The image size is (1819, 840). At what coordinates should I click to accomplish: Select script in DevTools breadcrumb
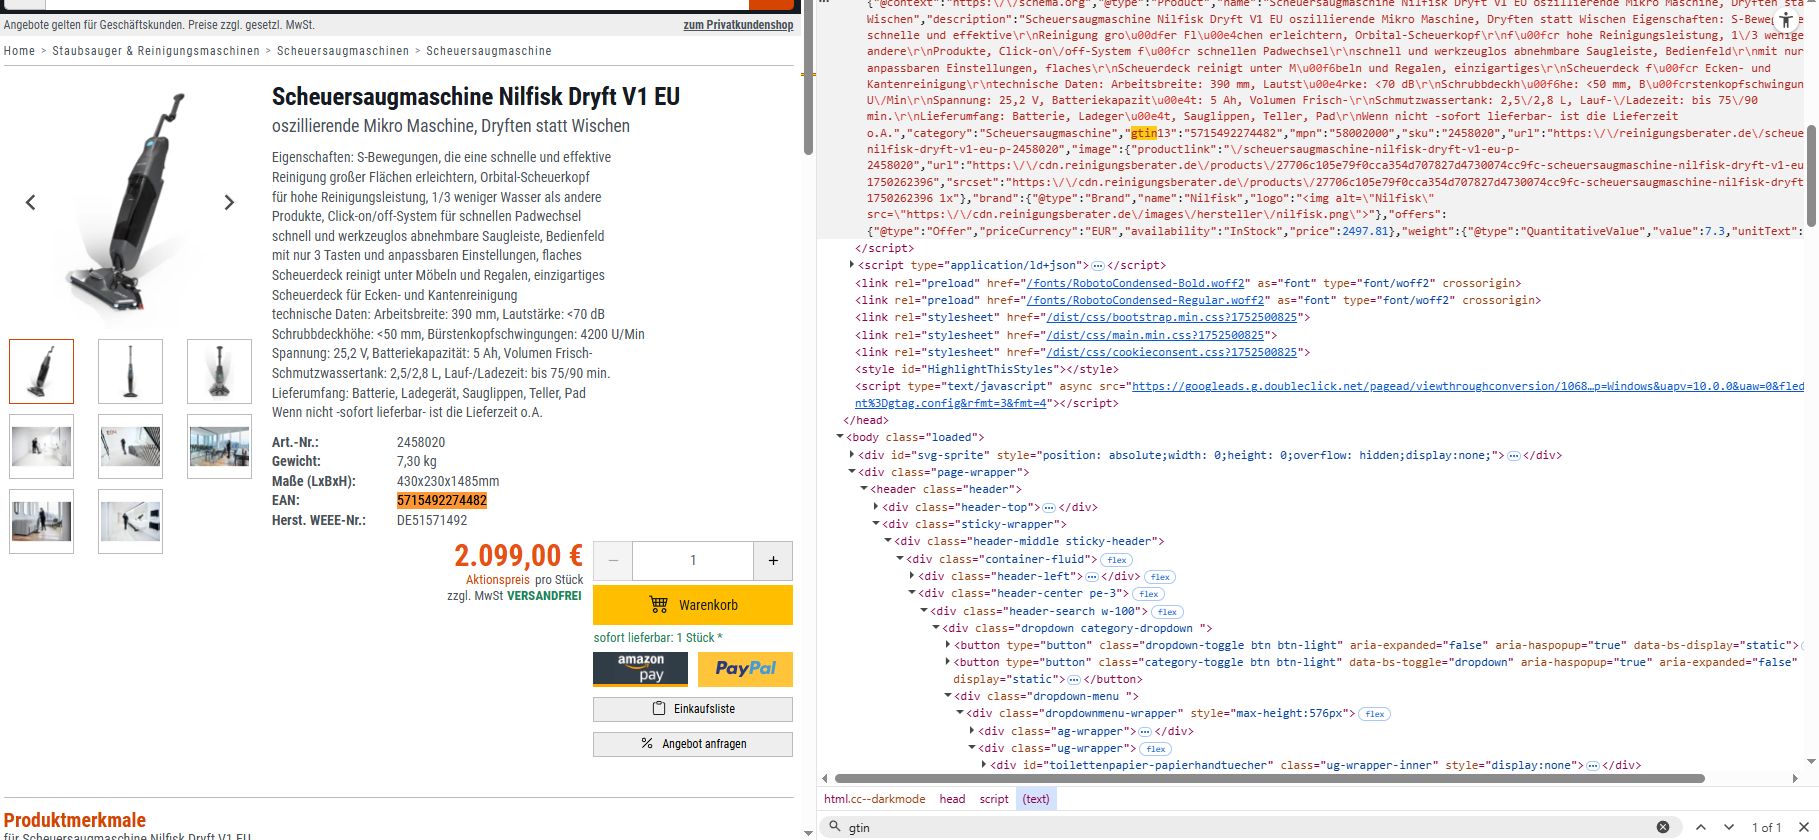click(x=994, y=799)
